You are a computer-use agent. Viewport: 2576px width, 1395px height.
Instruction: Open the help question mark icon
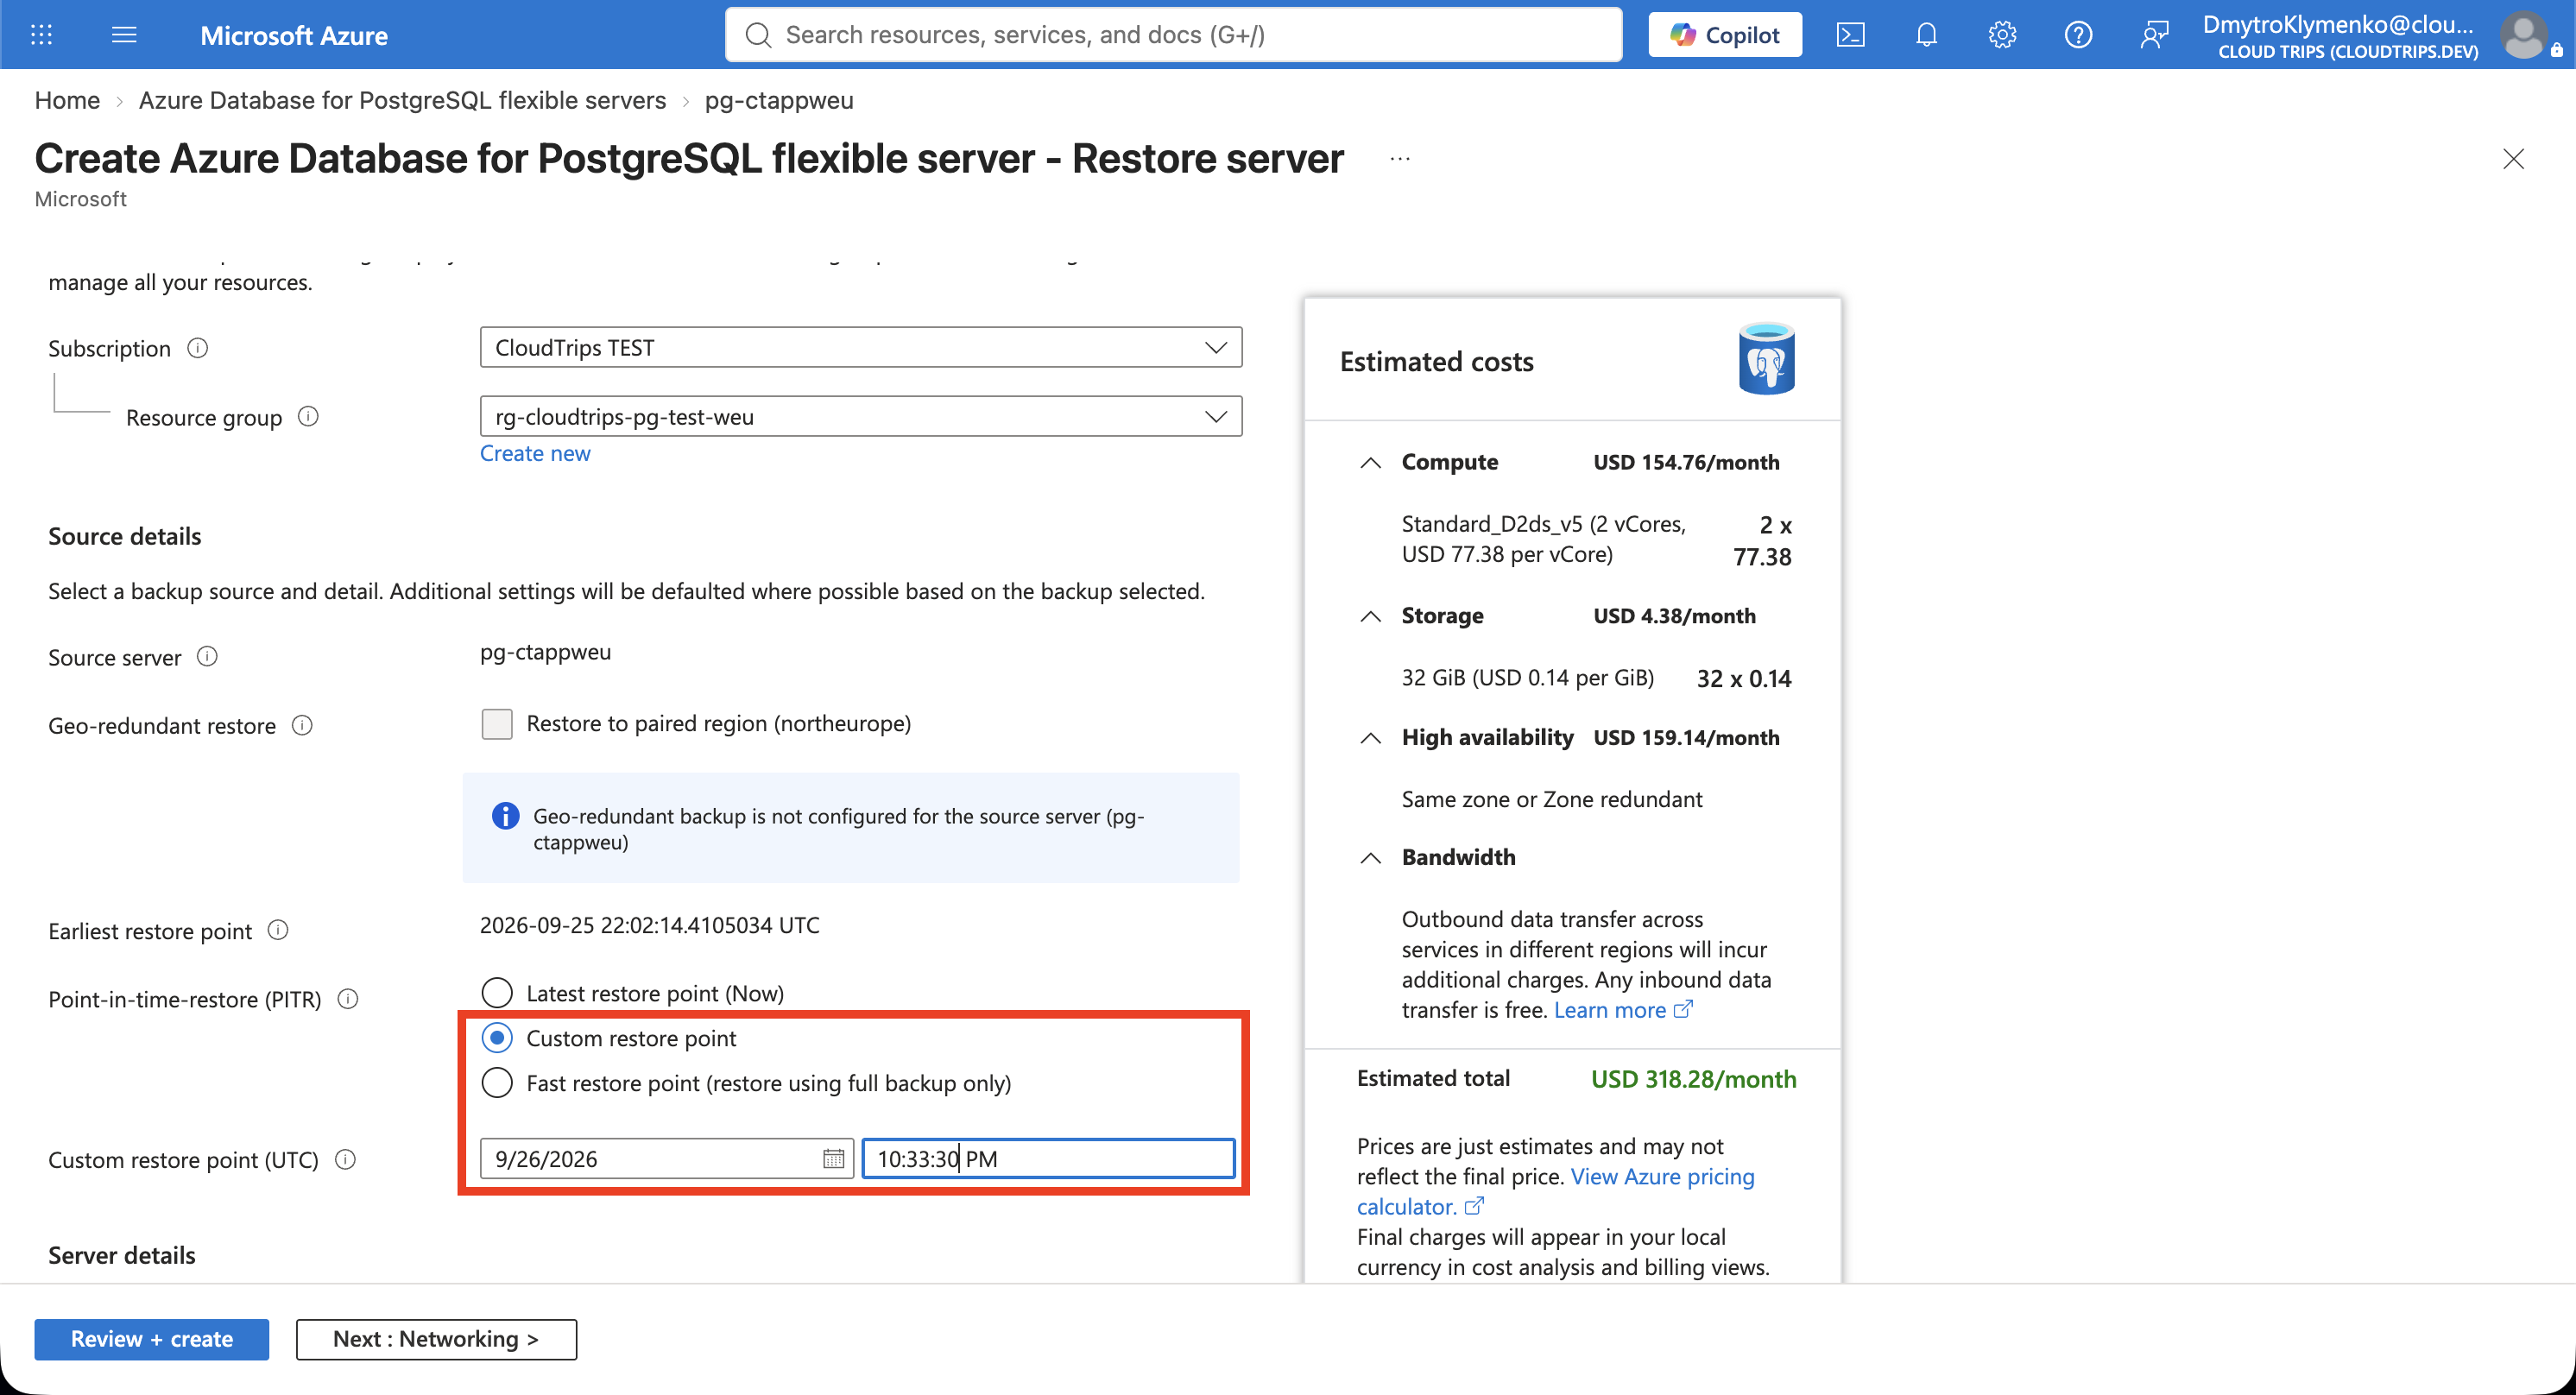point(2078,35)
